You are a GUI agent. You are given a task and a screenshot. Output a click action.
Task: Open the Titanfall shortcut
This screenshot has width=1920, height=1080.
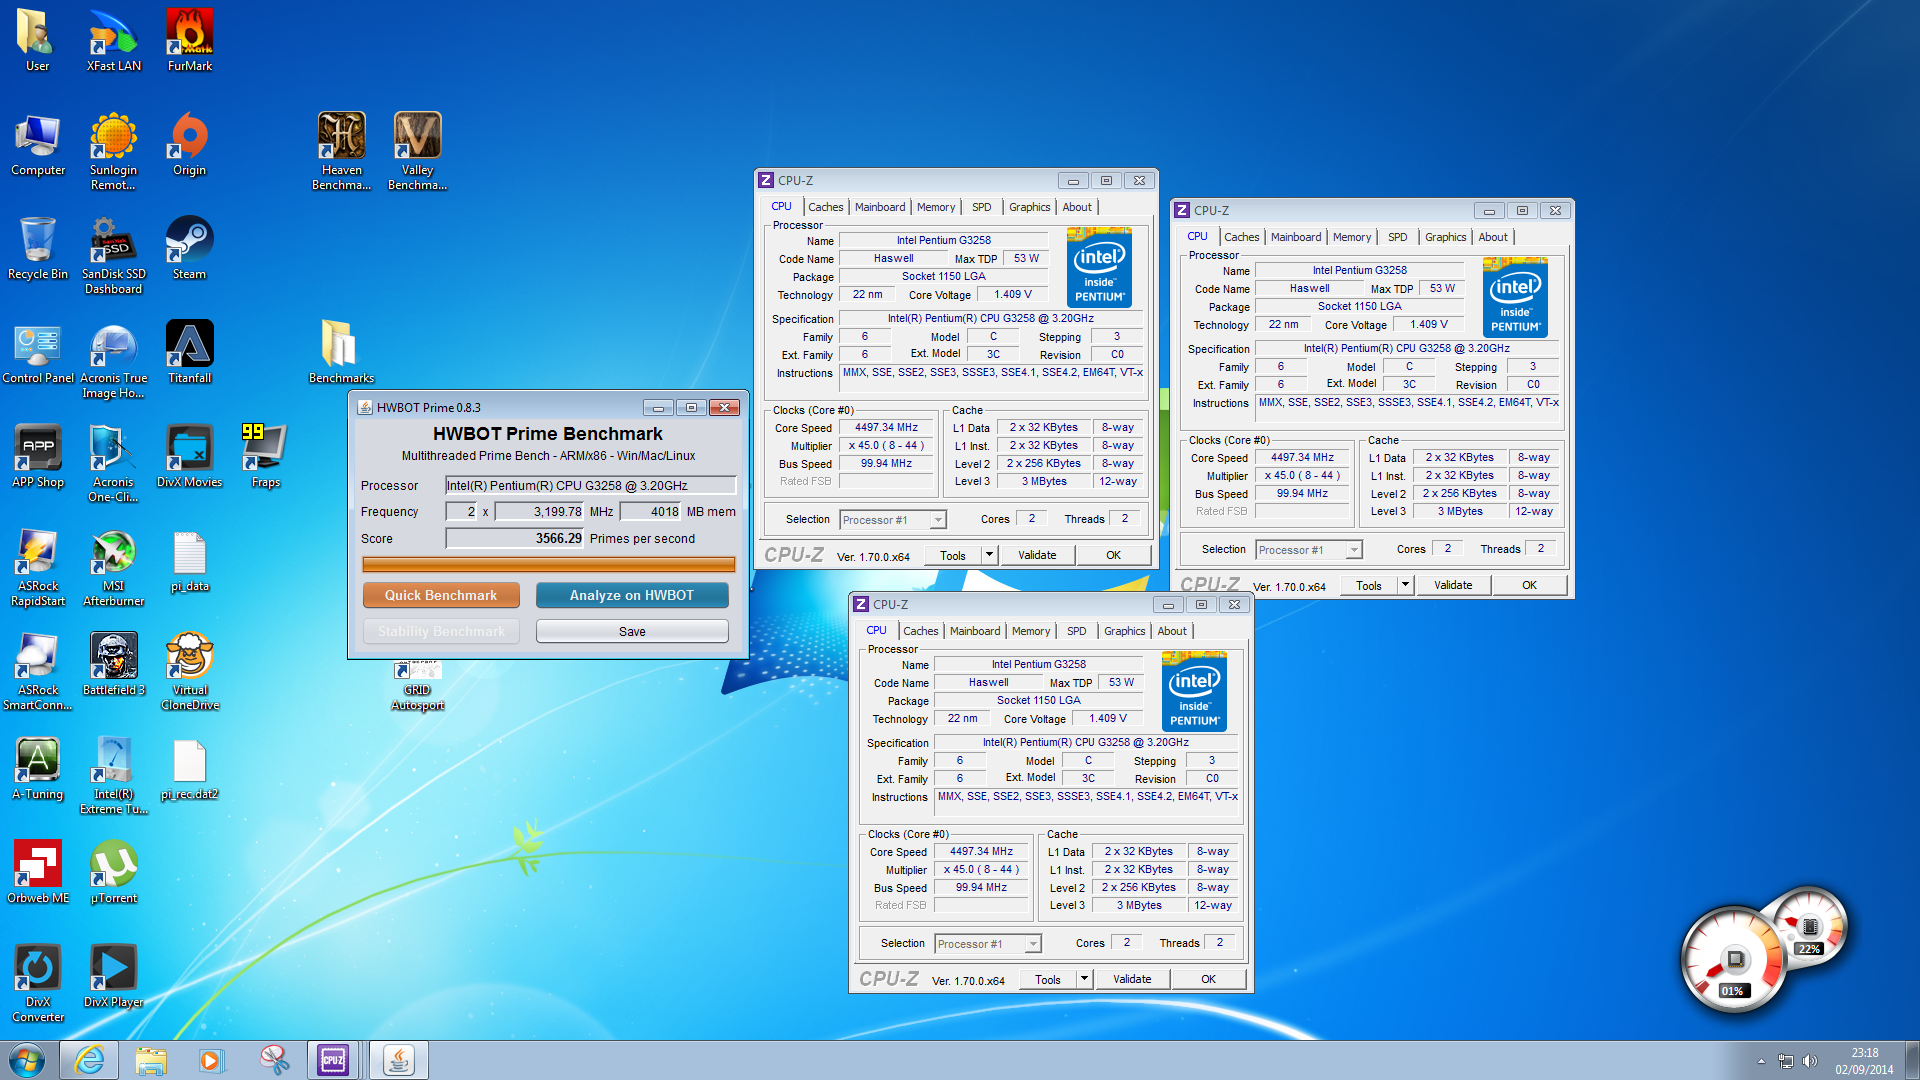coord(190,352)
